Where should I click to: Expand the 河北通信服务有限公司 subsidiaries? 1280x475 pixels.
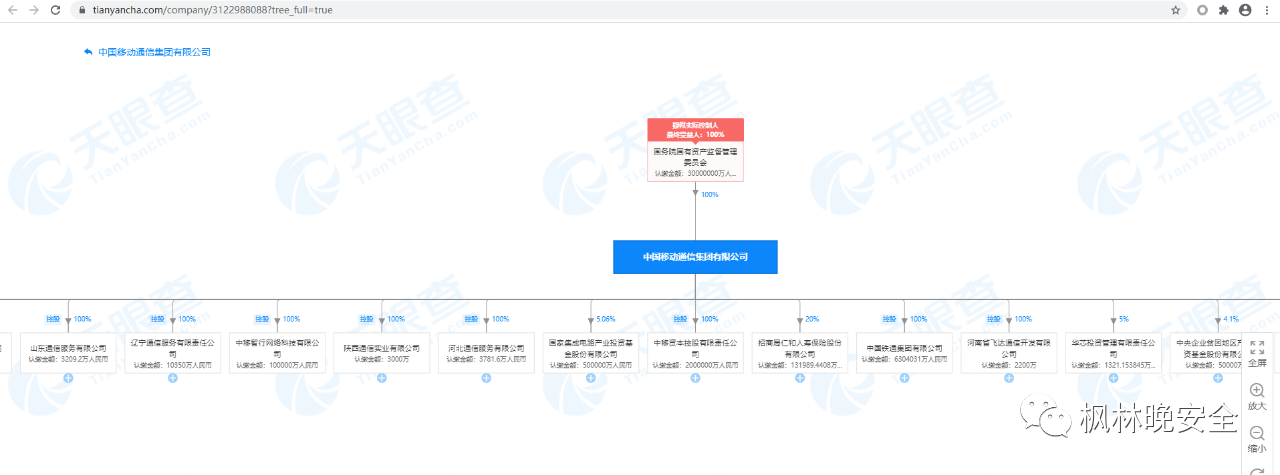pyautogui.click(x=486, y=378)
